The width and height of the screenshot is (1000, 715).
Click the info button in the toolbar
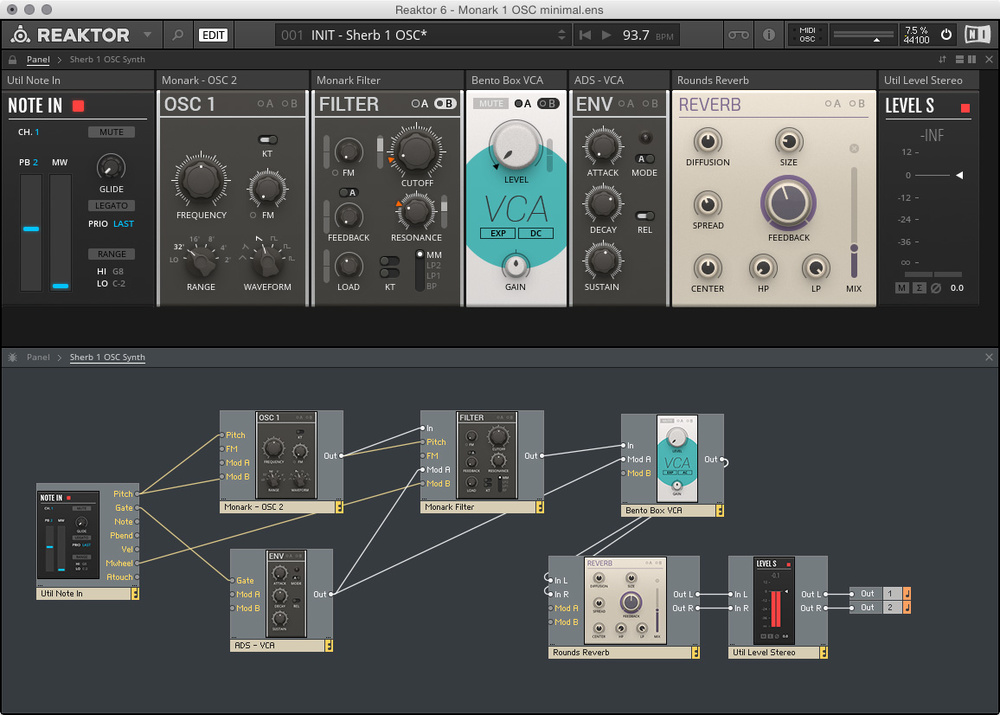(769, 35)
